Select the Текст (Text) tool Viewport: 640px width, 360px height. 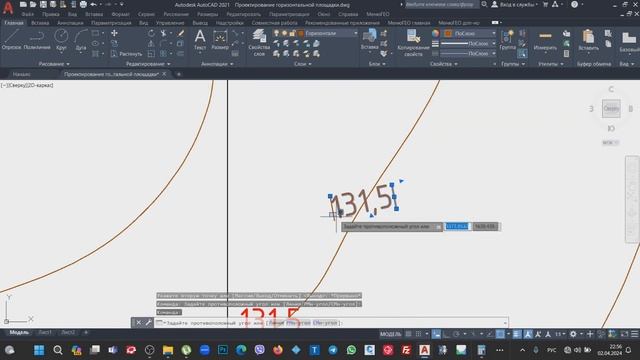pos(200,40)
